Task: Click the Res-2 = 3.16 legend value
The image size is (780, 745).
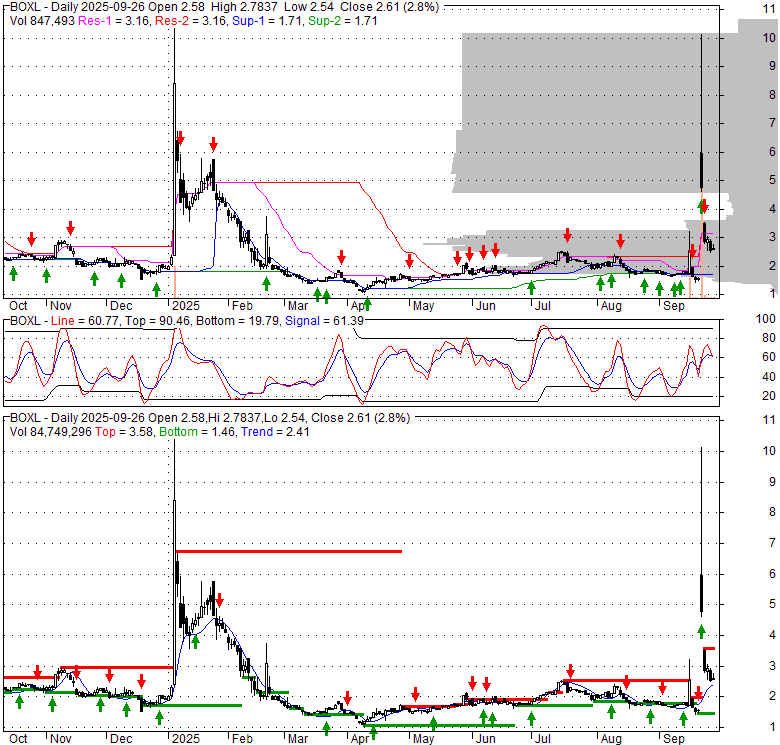Action: [192, 21]
